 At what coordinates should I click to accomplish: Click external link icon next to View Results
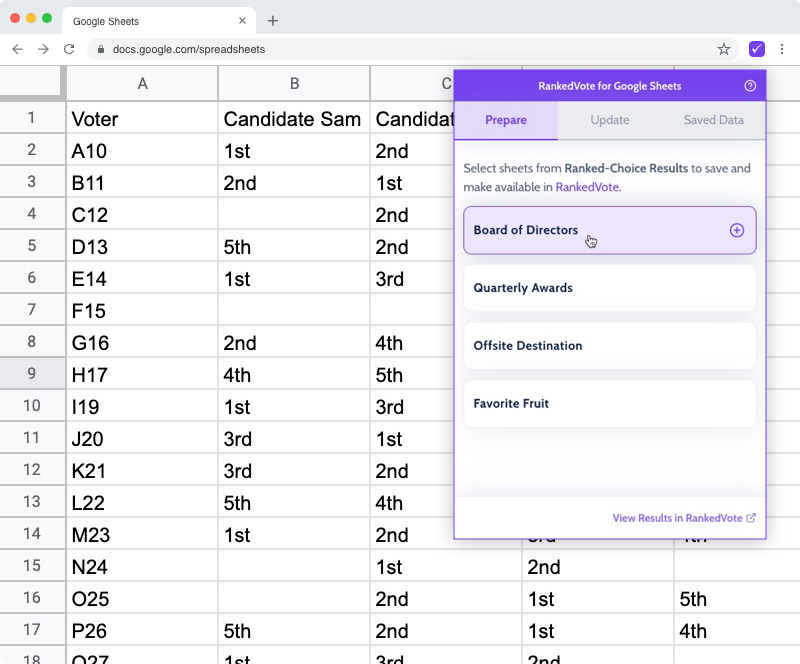pyautogui.click(x=752, y=518)
